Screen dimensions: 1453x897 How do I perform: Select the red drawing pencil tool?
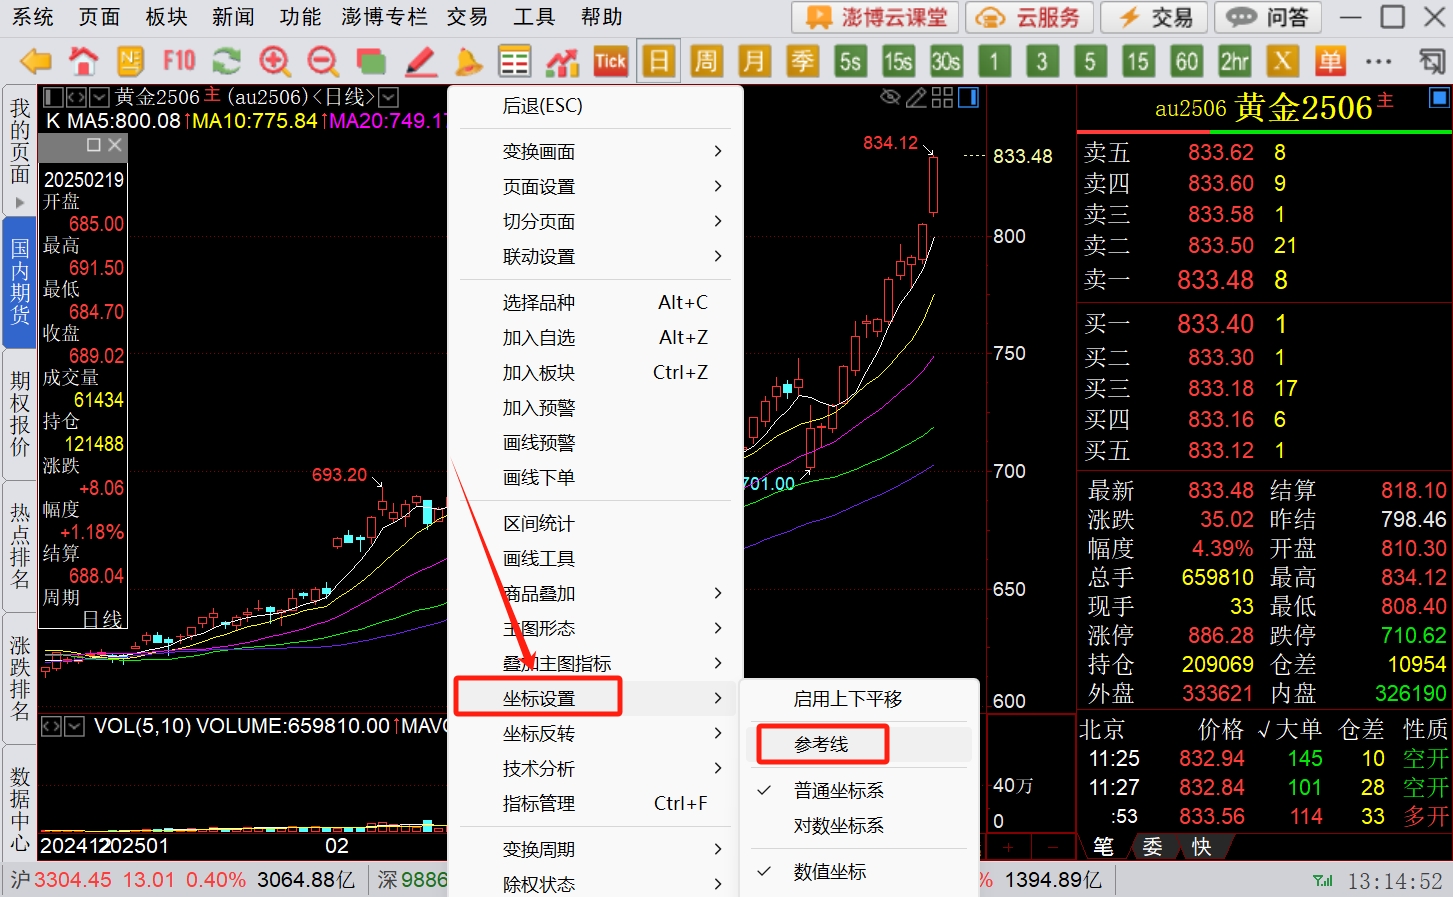click(x=420, y=62)
